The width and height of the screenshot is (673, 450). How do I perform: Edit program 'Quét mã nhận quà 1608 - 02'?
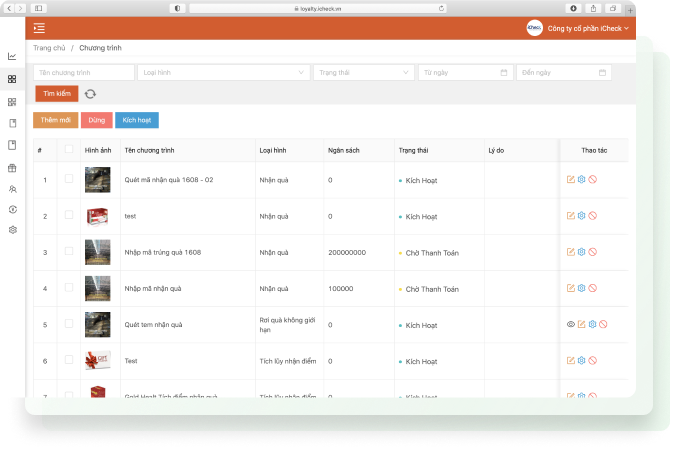coord(570,179)
